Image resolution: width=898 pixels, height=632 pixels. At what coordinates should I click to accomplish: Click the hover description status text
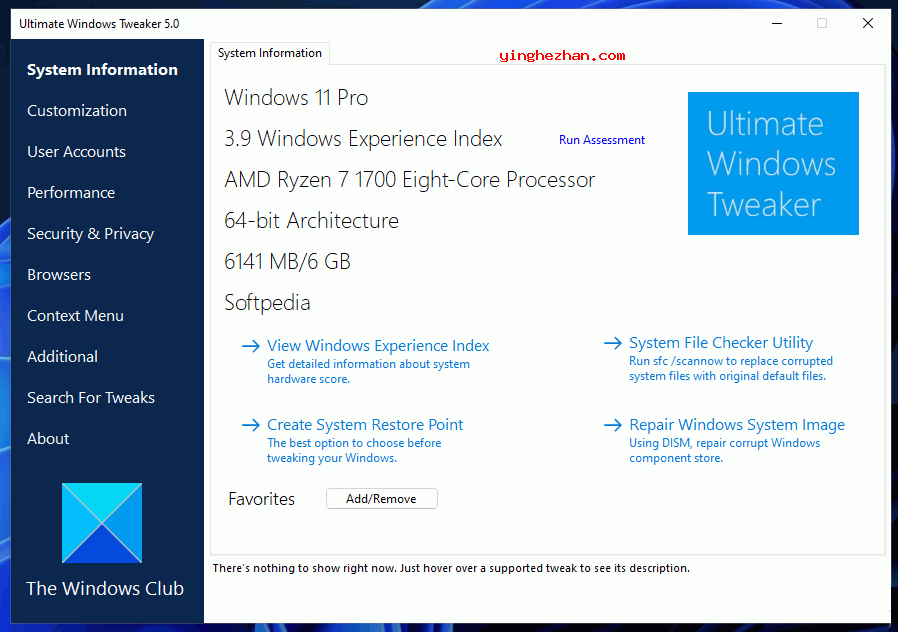coord(451,568)
